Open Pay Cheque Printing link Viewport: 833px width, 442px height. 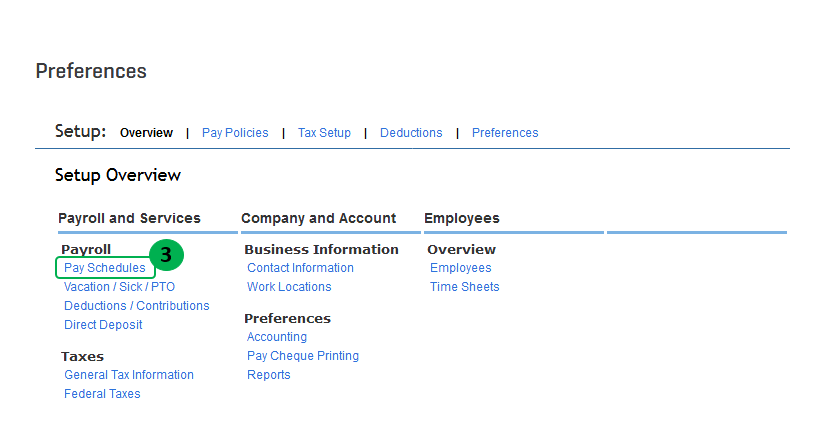[x=303, y=356]
